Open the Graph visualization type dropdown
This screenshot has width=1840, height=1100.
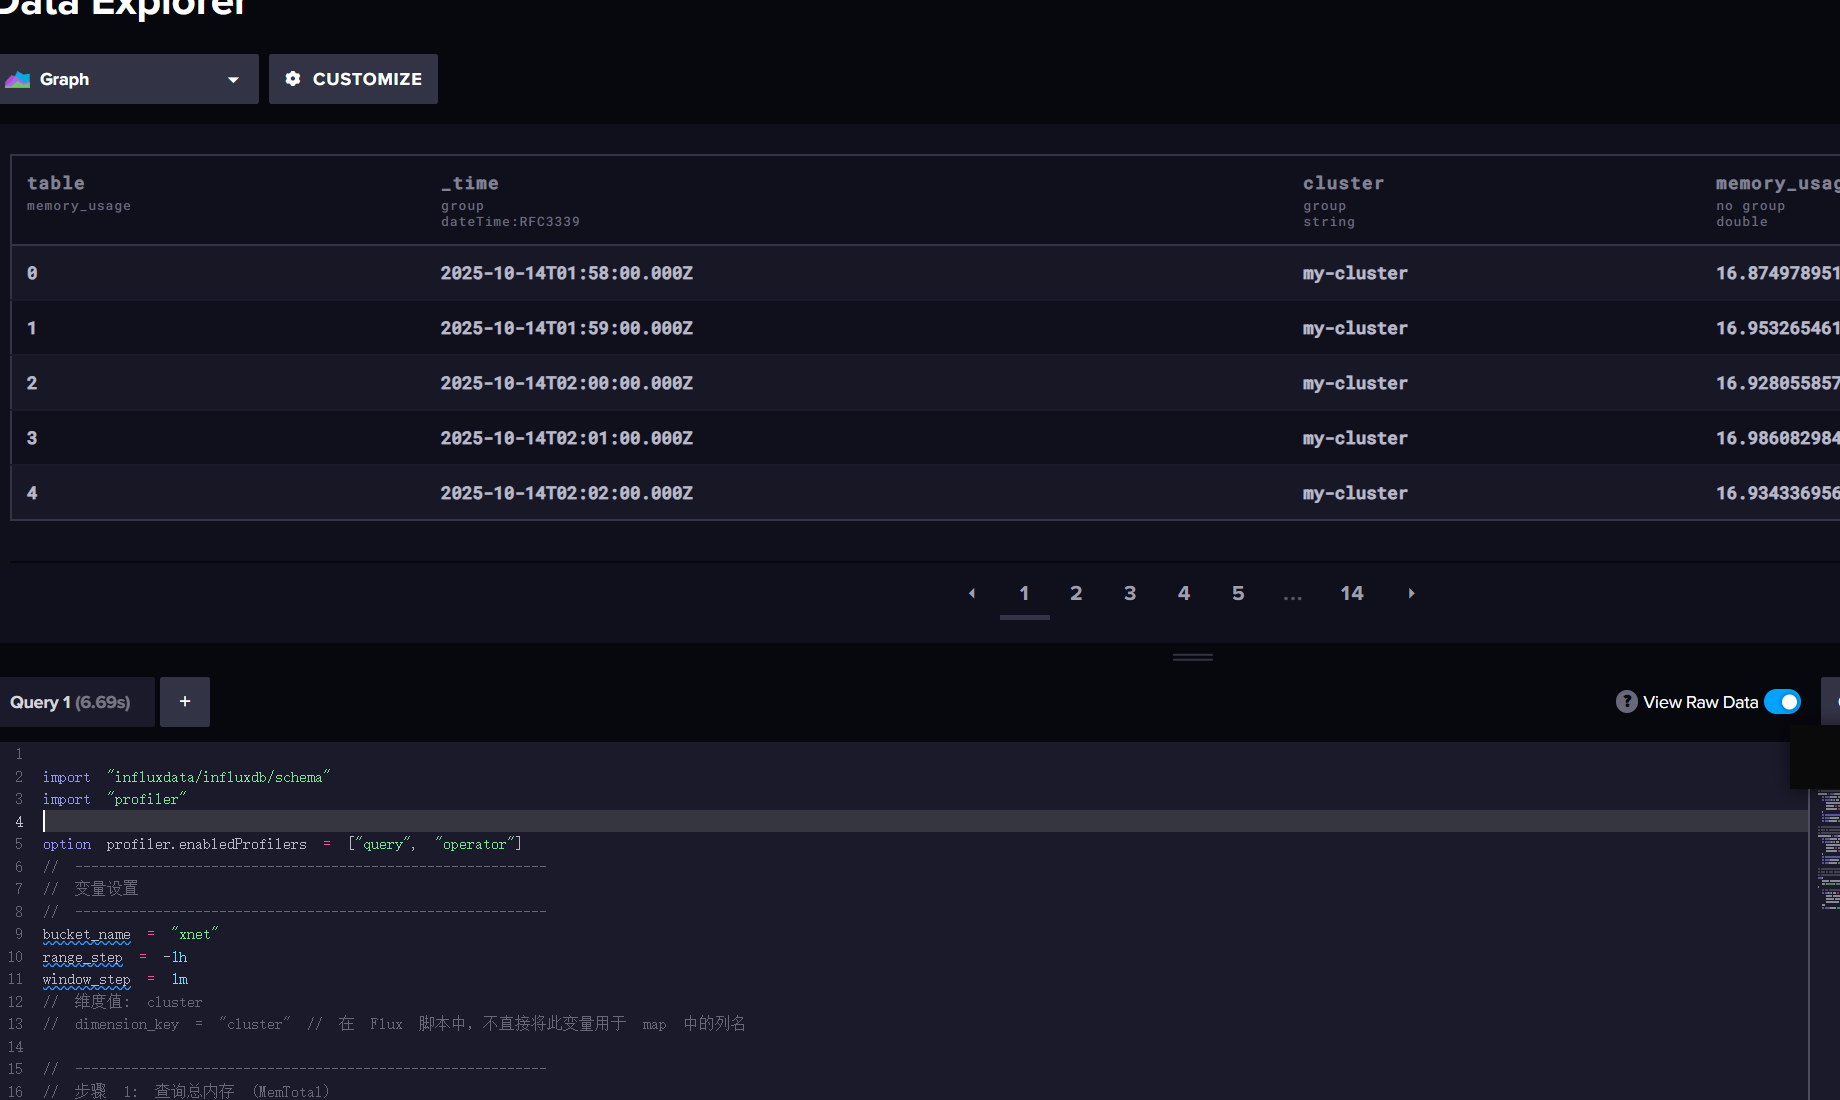point(129,79)
